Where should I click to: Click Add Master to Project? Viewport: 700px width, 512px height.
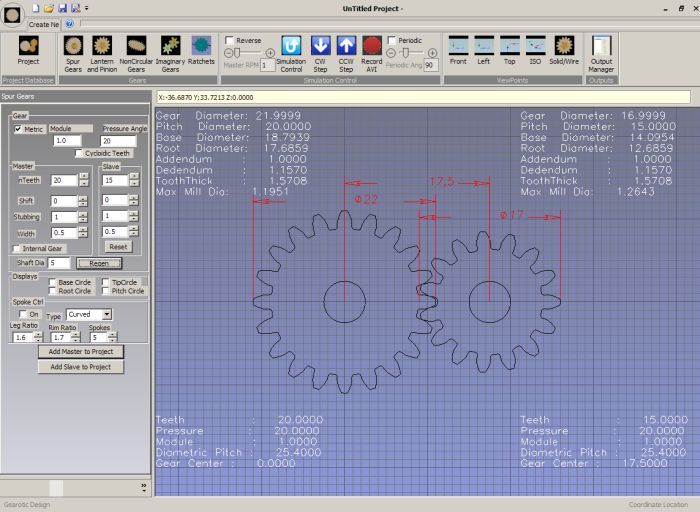tap(81, 352)
